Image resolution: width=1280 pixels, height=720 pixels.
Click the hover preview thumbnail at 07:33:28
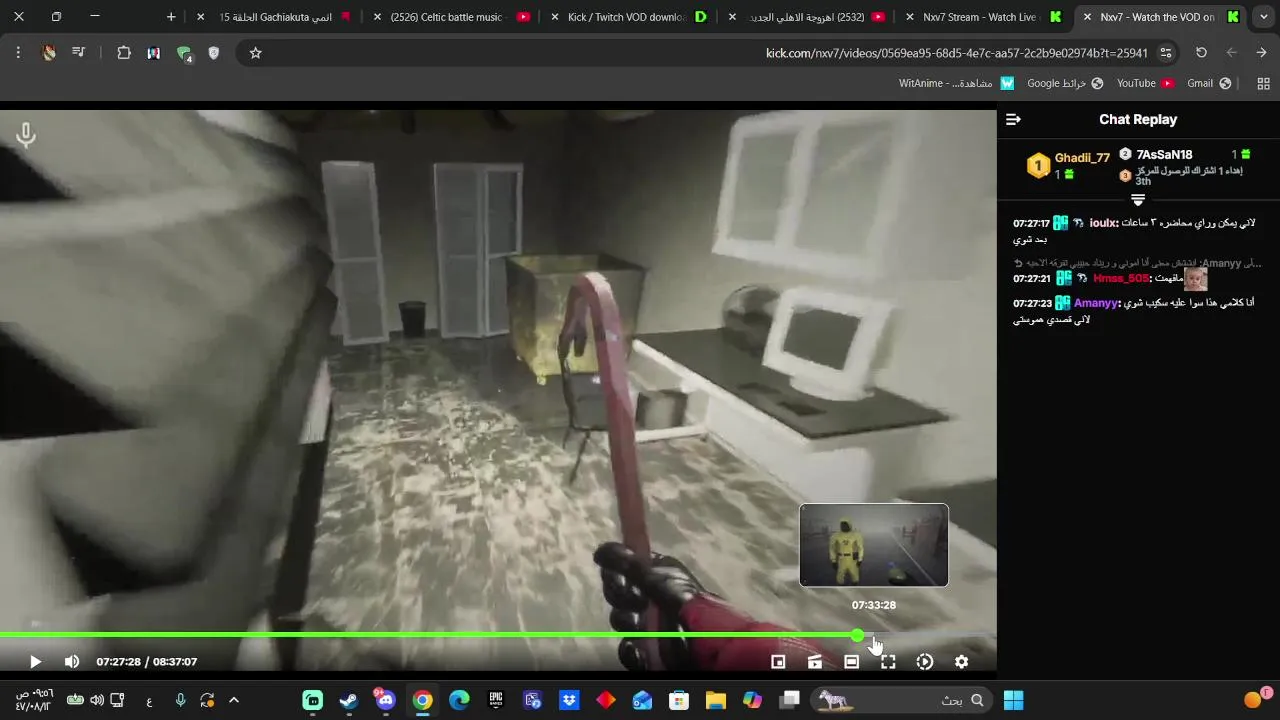click(874, 545)
